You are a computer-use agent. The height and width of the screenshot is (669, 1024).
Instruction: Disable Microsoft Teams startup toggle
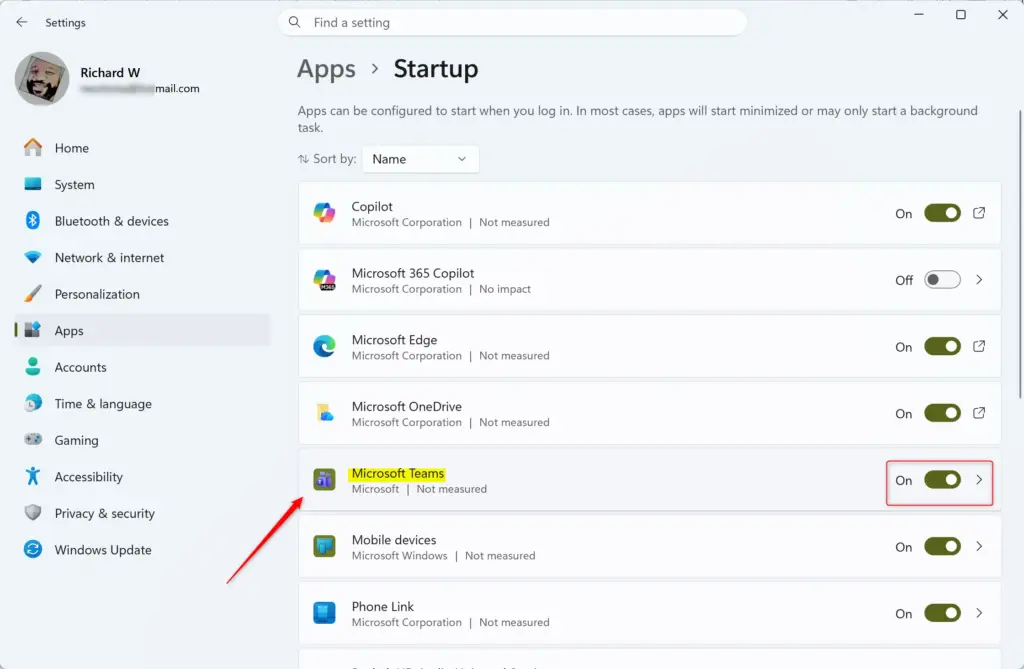pyautogui.click(x=942, y=480)
